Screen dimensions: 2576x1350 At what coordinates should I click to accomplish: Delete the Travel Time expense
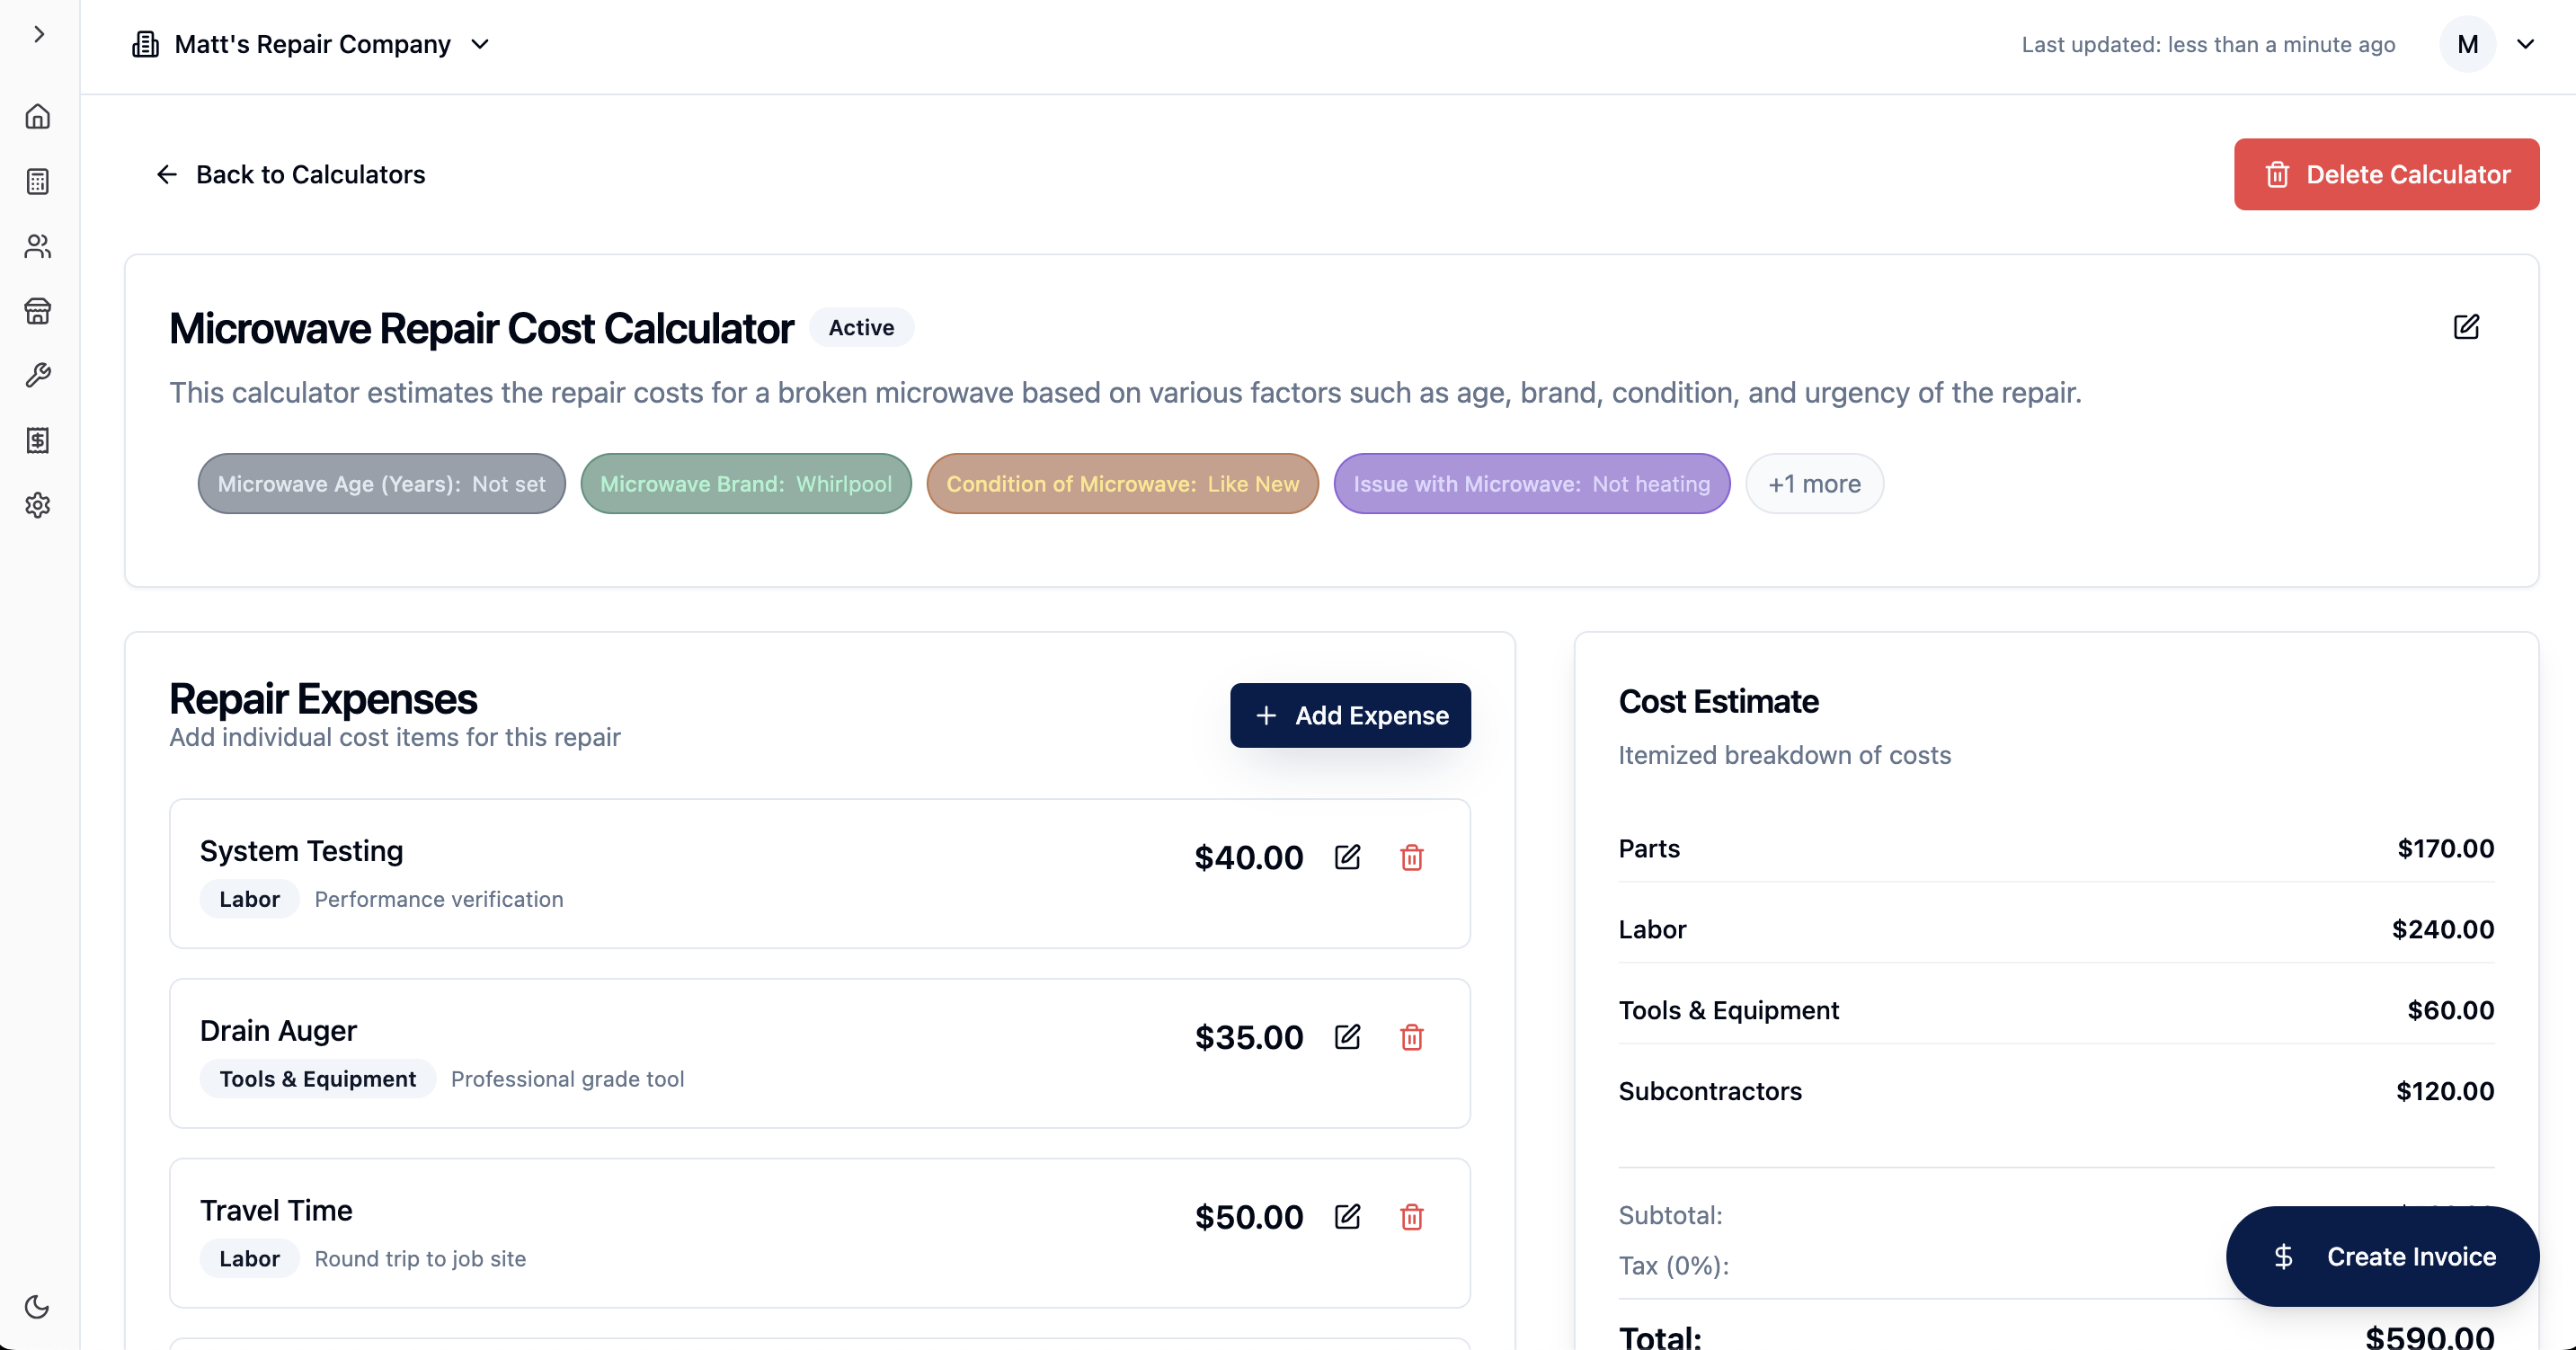tap(1411, 1217)
